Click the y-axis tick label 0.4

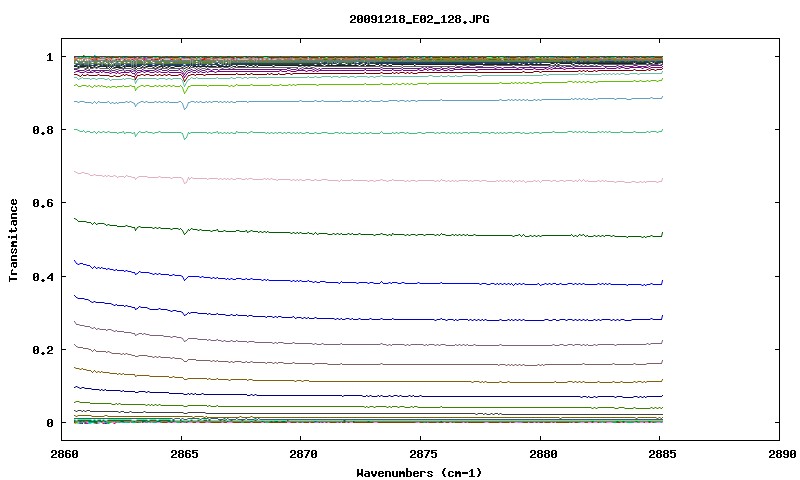click(x=42, y=277)
